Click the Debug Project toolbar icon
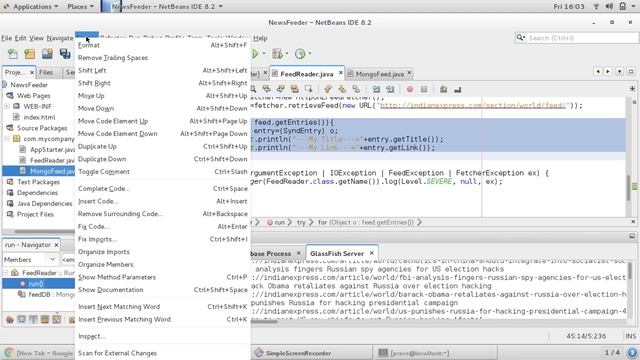The image size is (640, 360). click(x=278, y=54)
